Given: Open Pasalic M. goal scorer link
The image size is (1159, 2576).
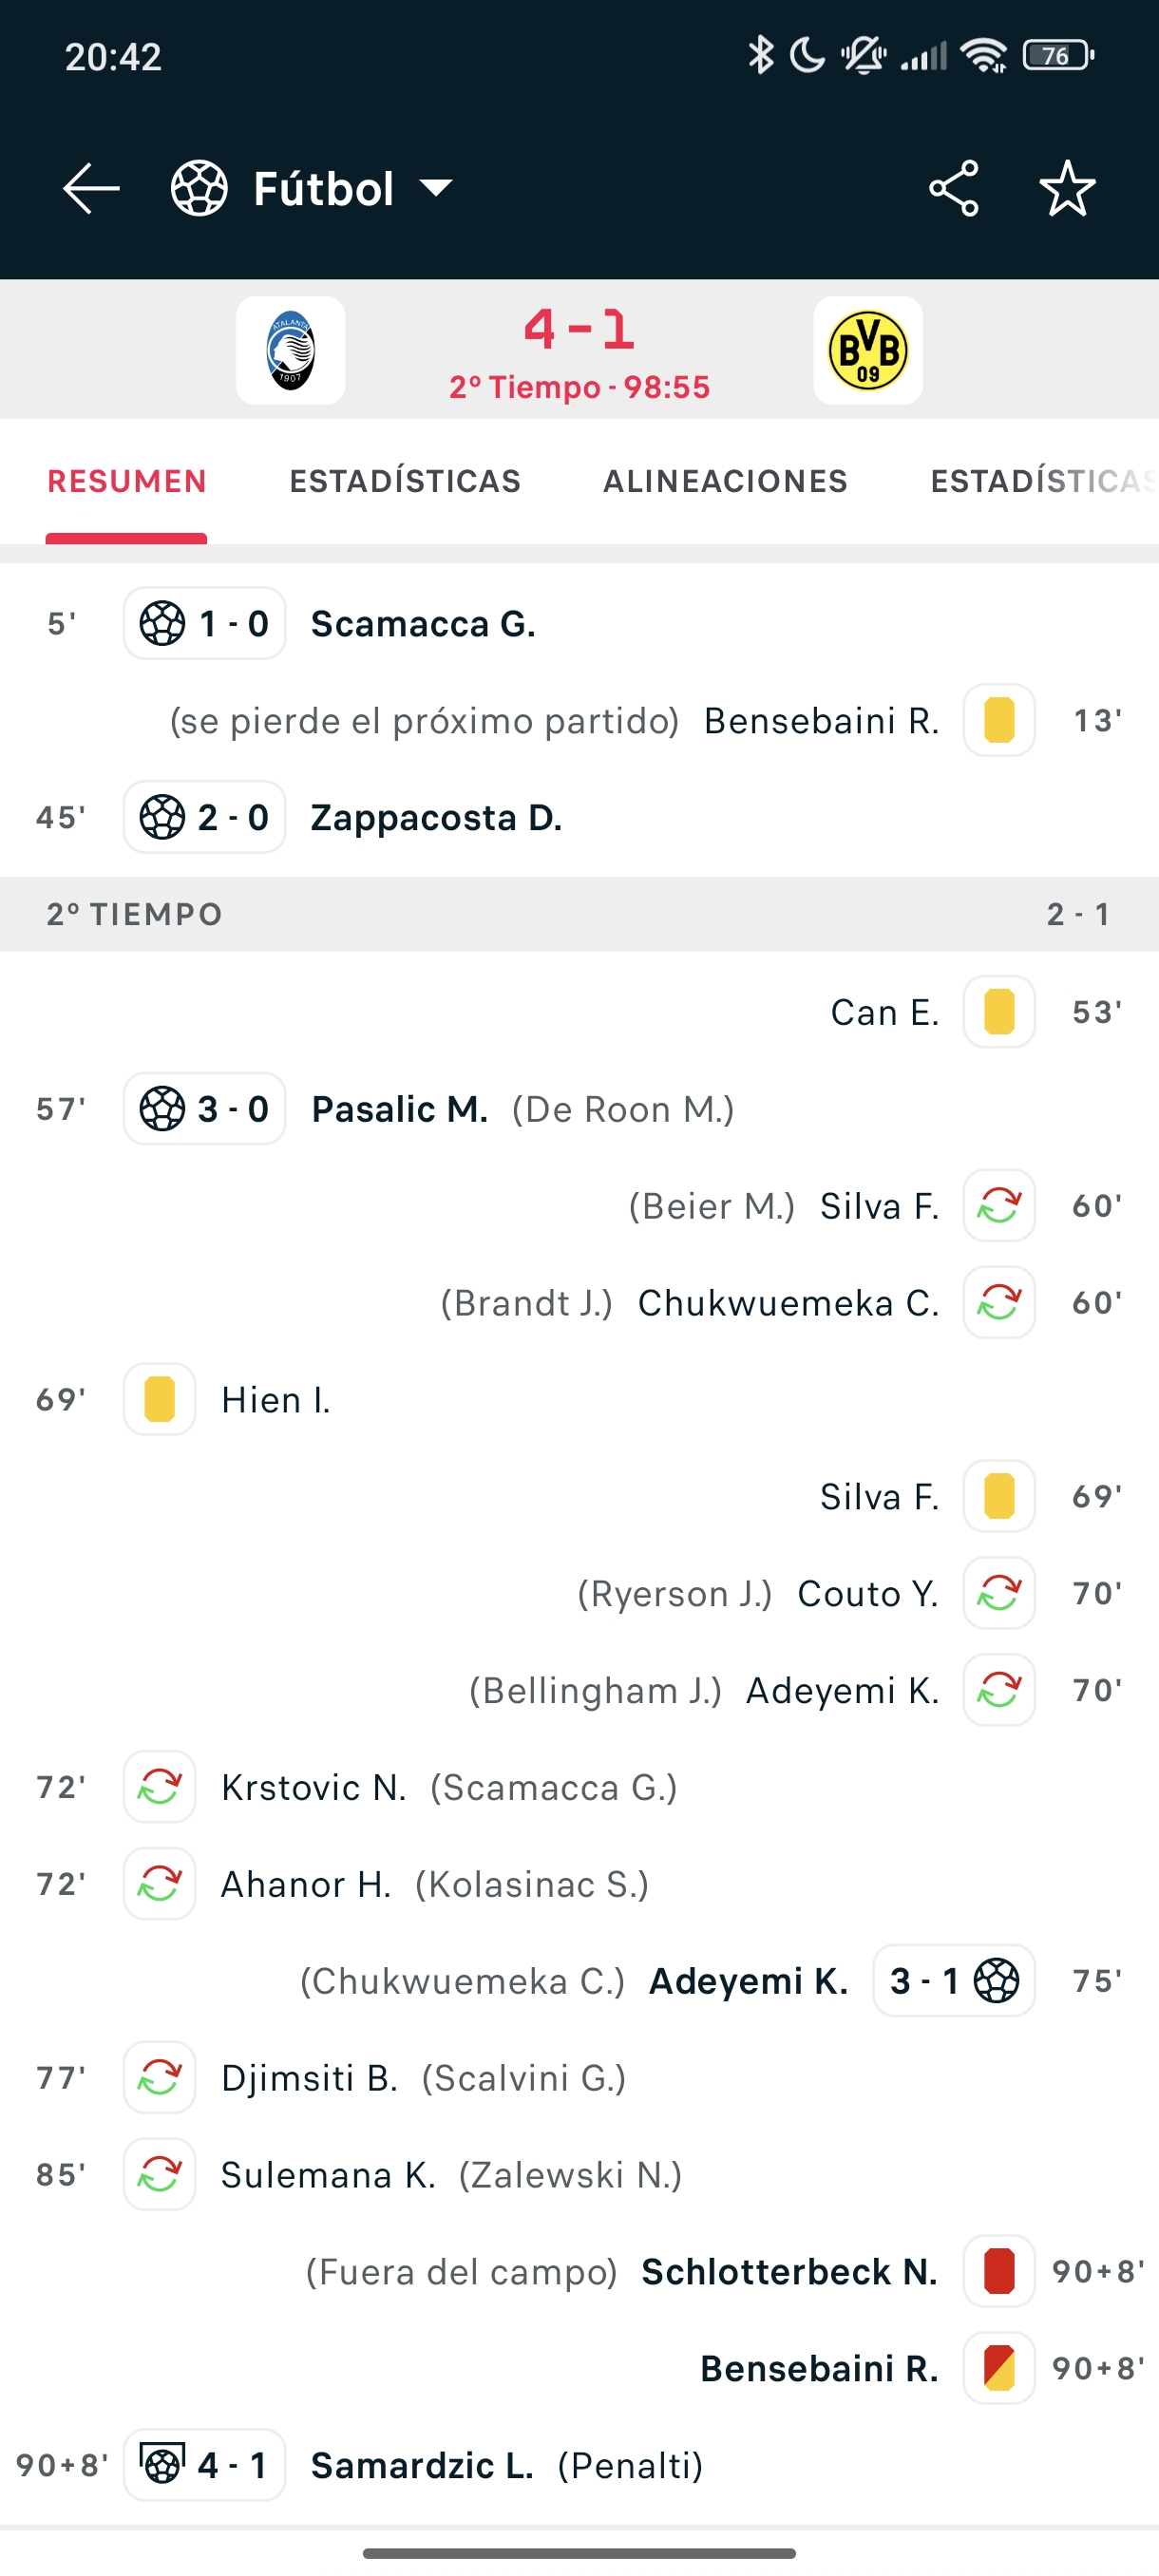Looking at the screenshot, I should pos(399,1109).
